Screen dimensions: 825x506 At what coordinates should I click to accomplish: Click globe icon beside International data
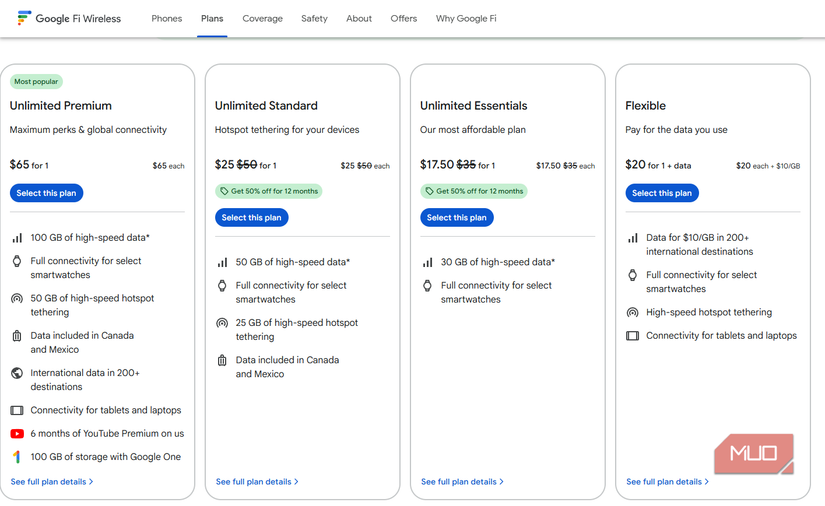(x=17, y=373)
